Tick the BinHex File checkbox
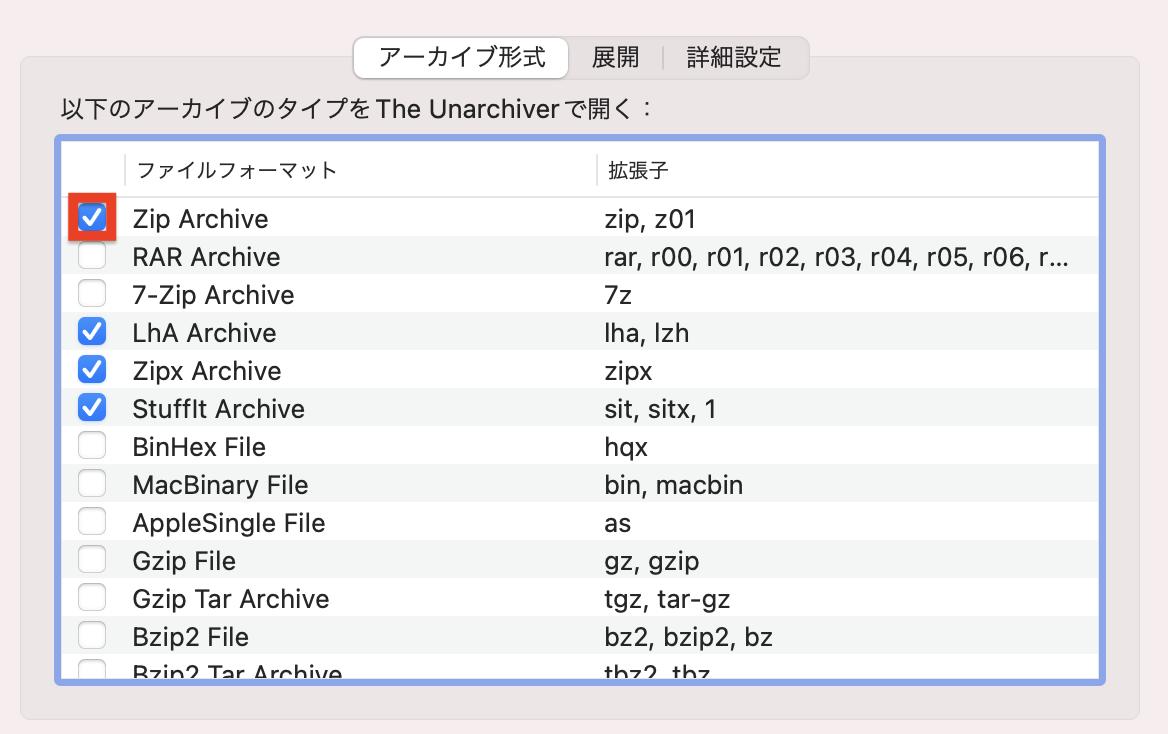 pos(92,446)
